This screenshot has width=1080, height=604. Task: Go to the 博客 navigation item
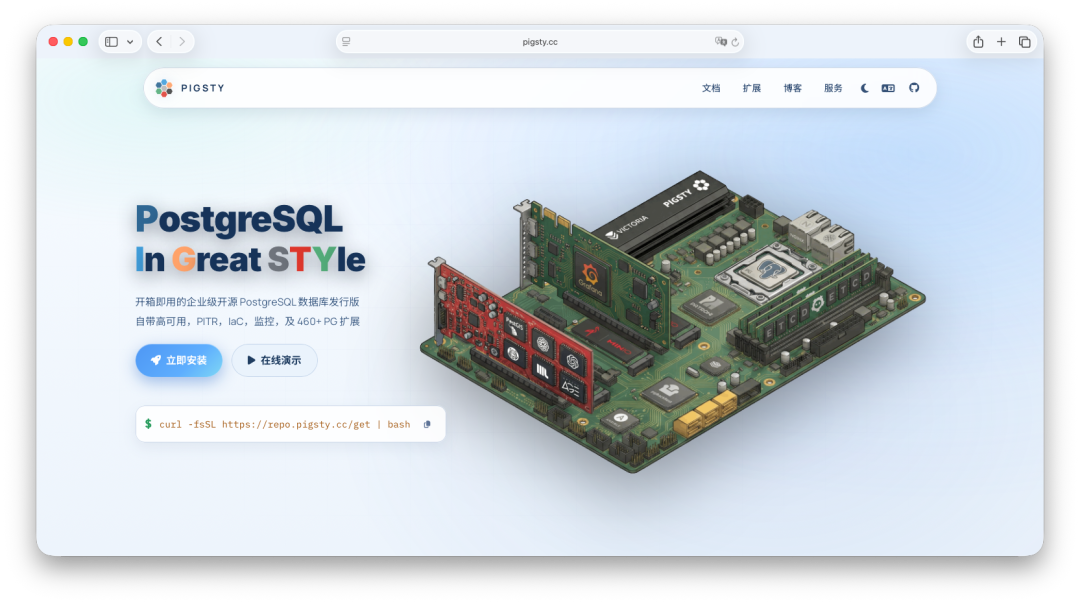click(x=792, y=88)
